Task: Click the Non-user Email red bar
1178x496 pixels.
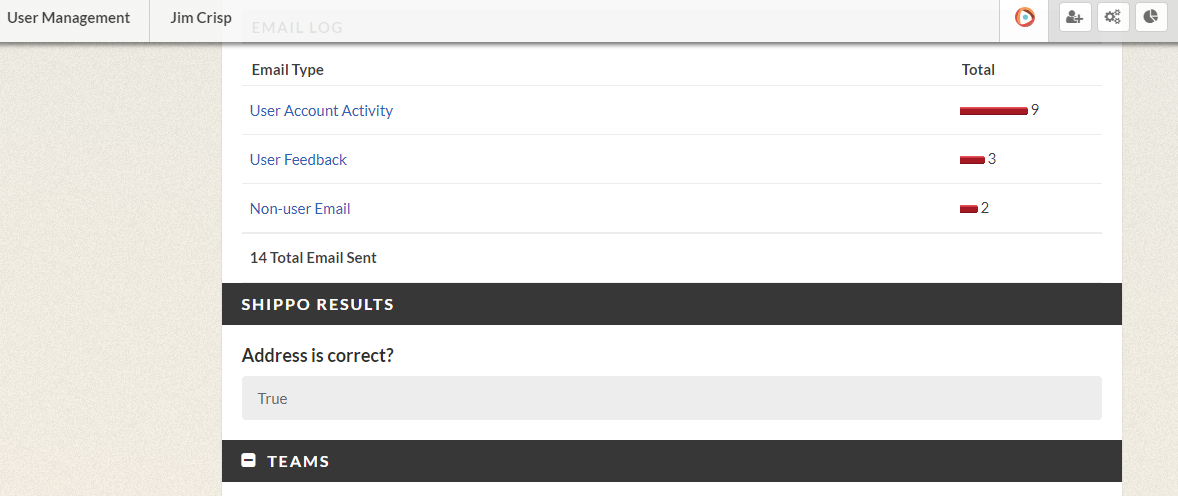Action: pos(968,209)
